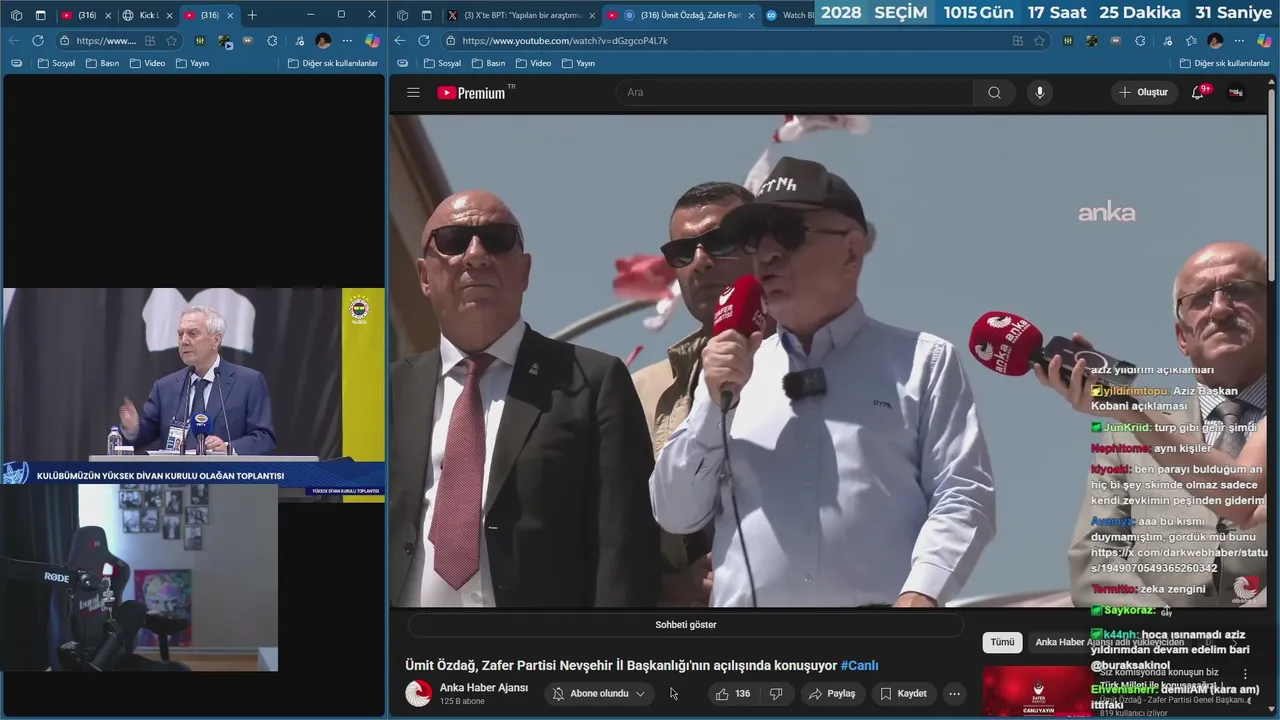
Task: Favorite this page star in right browser
Action: click(x=1040, y=41)
